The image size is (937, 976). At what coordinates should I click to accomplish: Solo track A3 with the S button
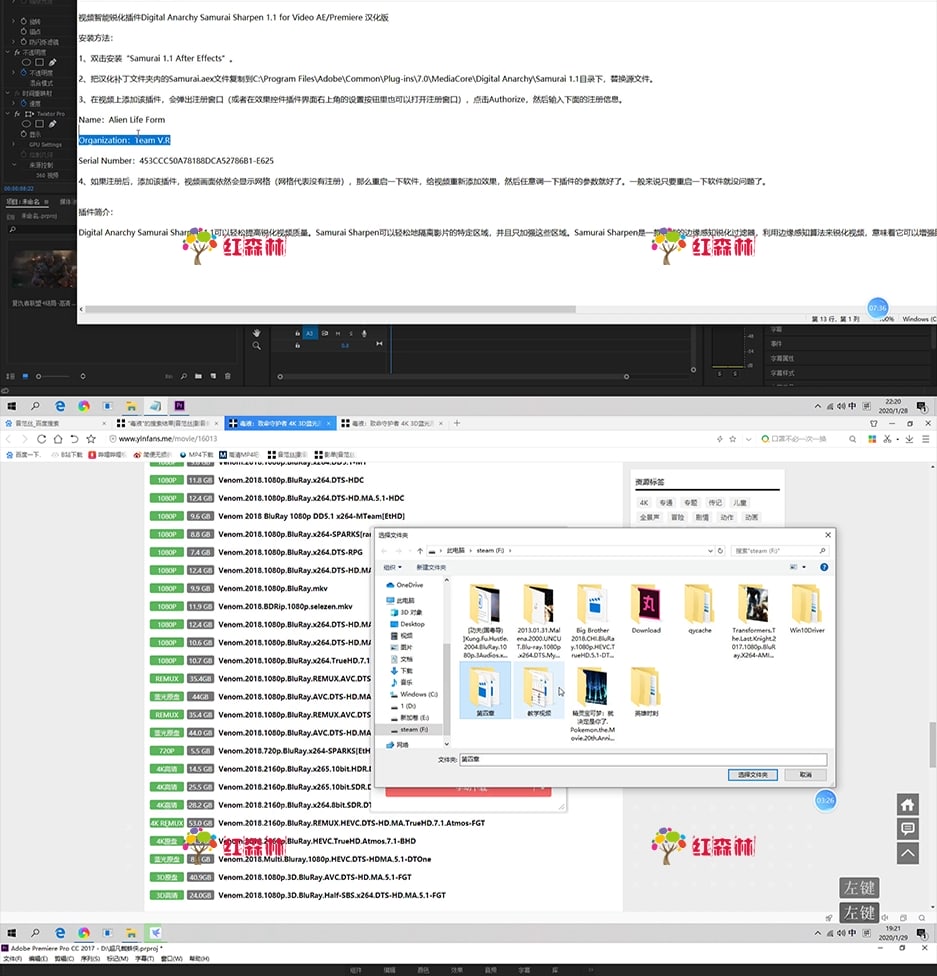pos(351,334)
